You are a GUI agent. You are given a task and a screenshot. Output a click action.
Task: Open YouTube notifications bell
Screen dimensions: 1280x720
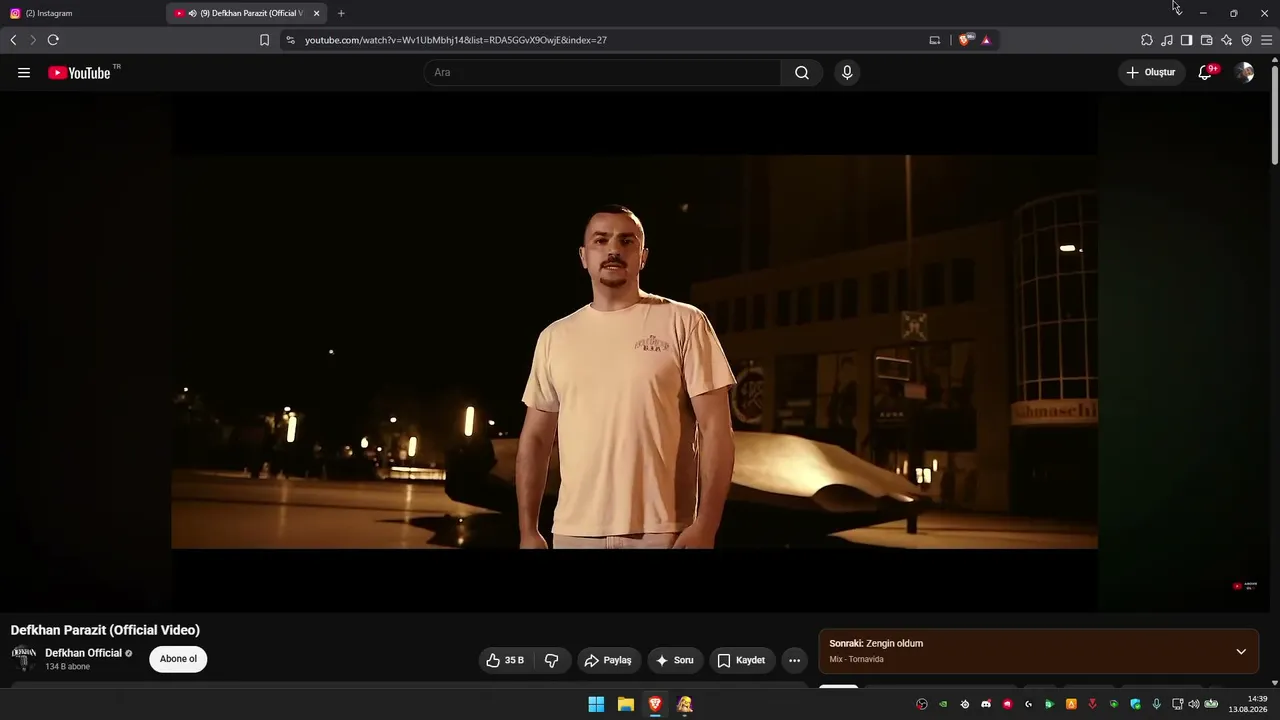coord(1205,73)
